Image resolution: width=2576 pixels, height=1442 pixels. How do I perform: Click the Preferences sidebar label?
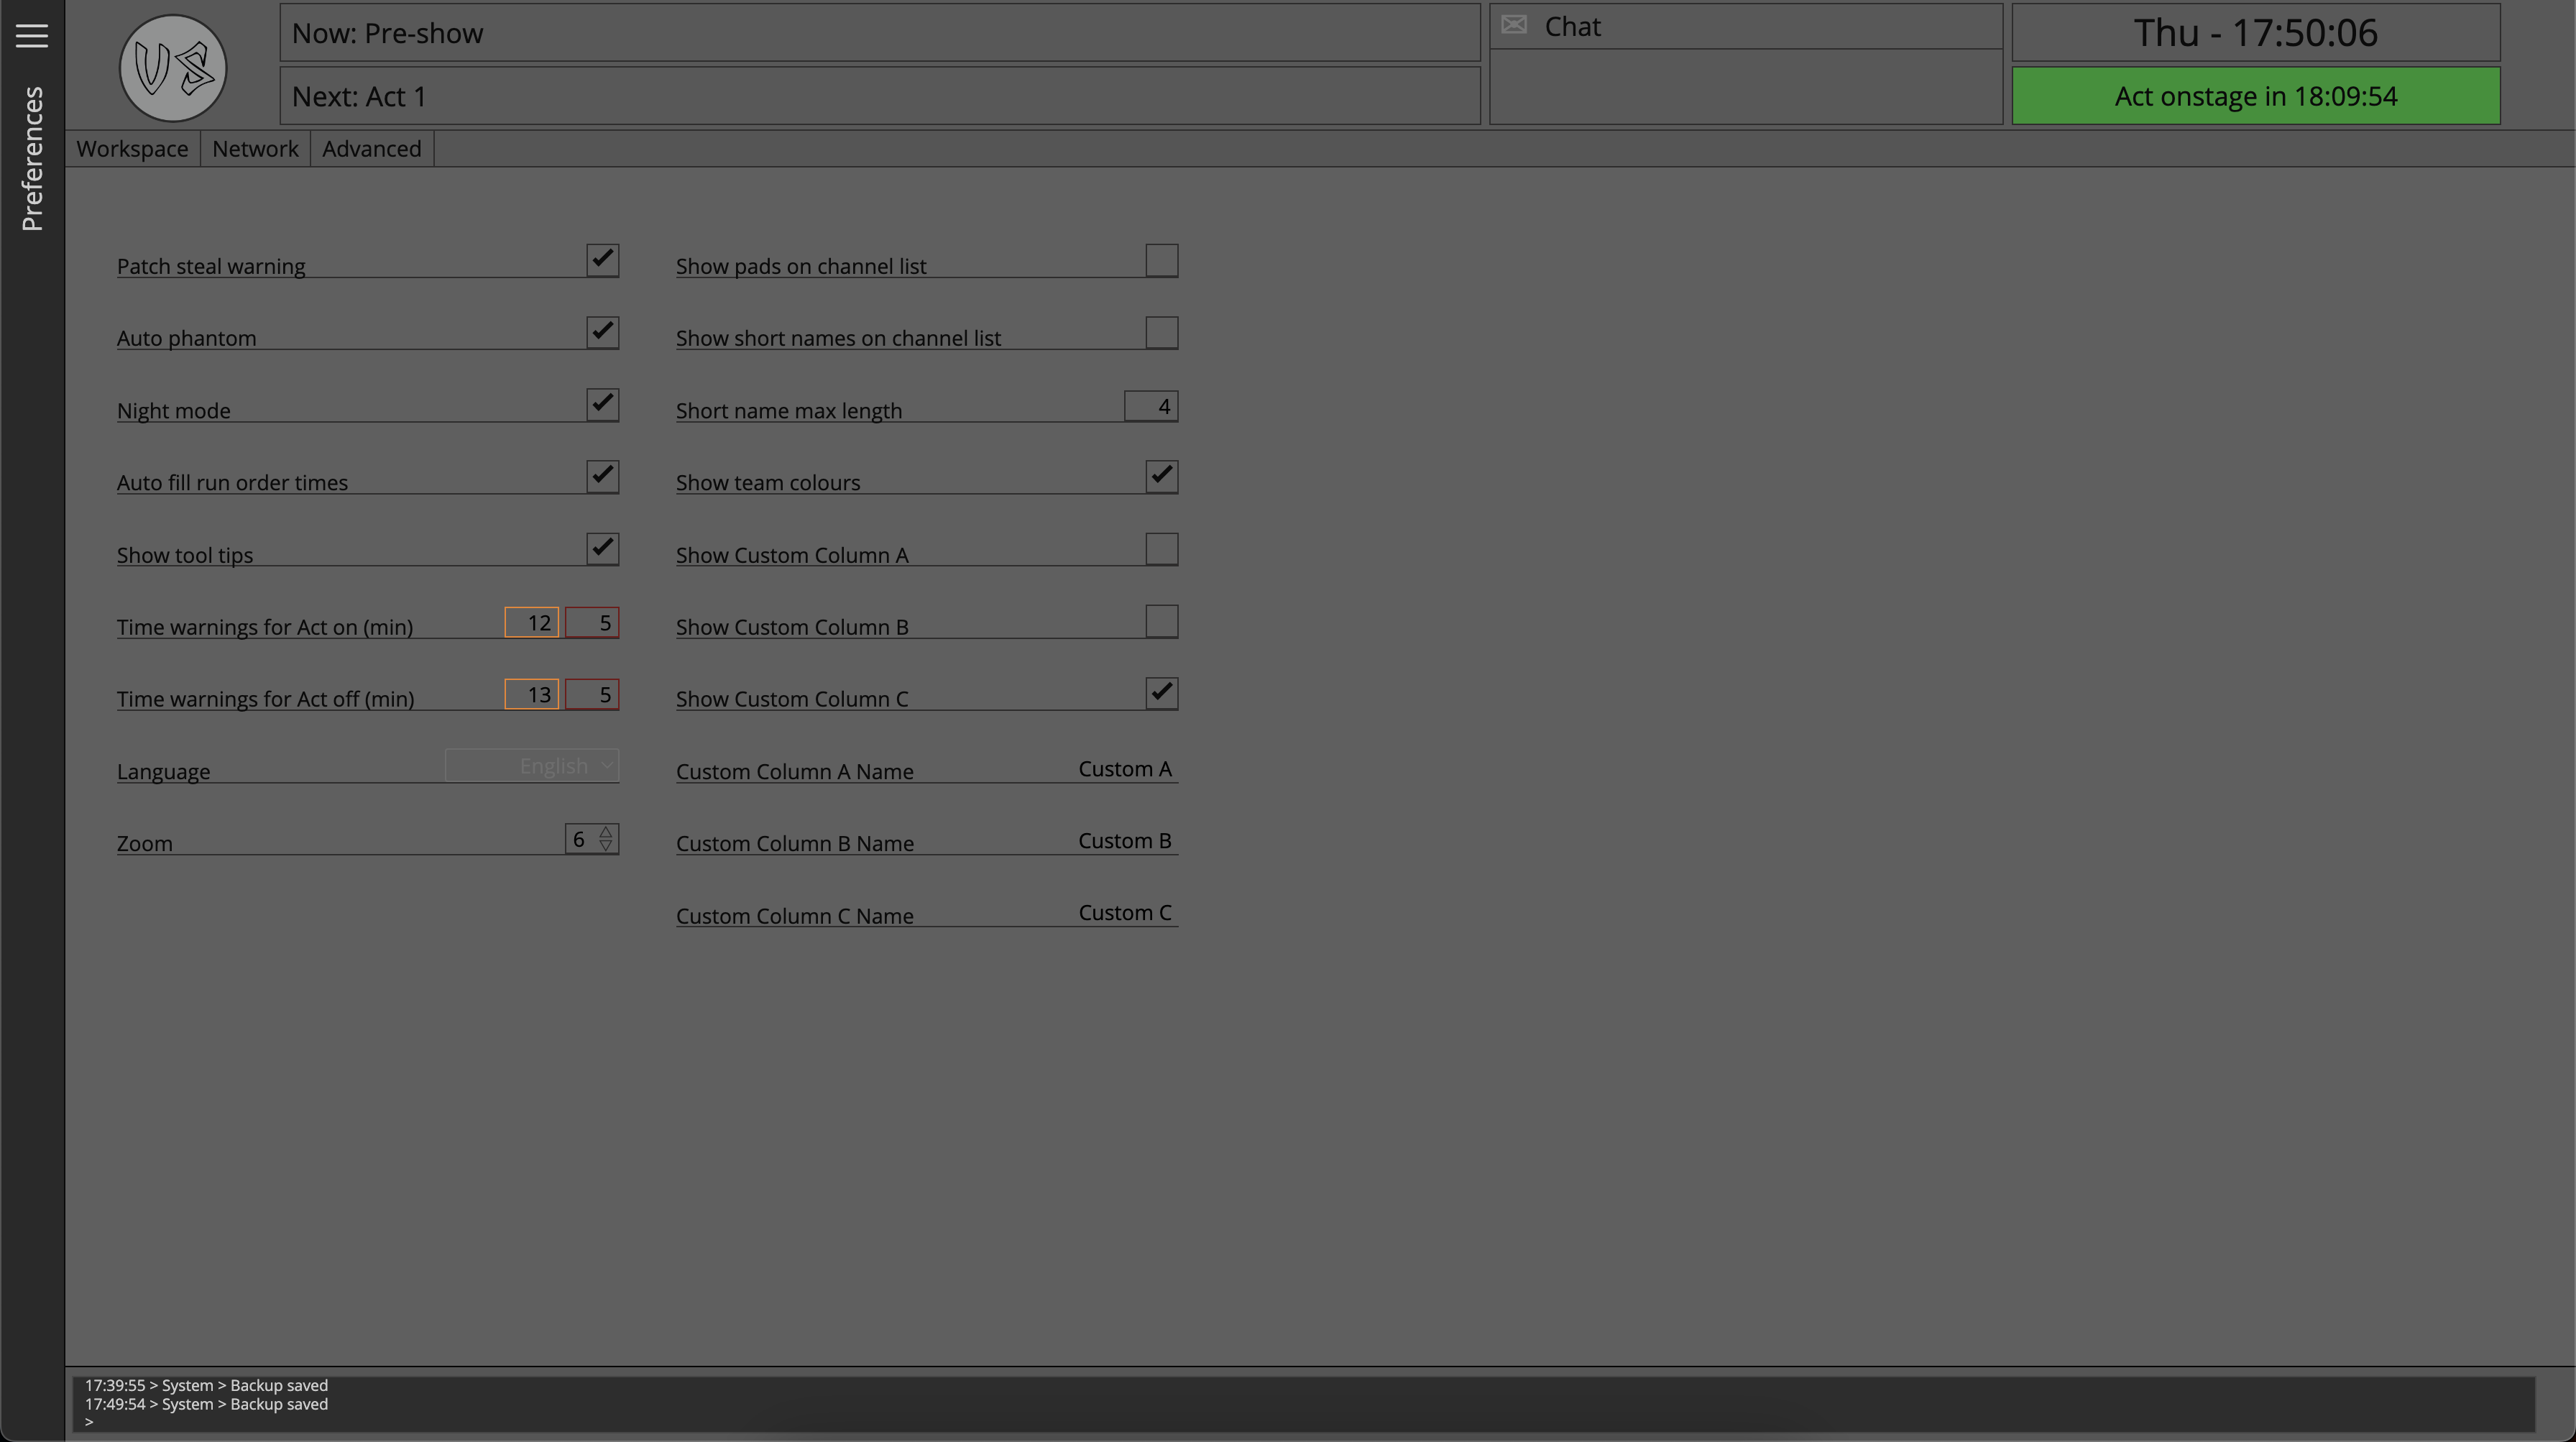coord(32,158)
